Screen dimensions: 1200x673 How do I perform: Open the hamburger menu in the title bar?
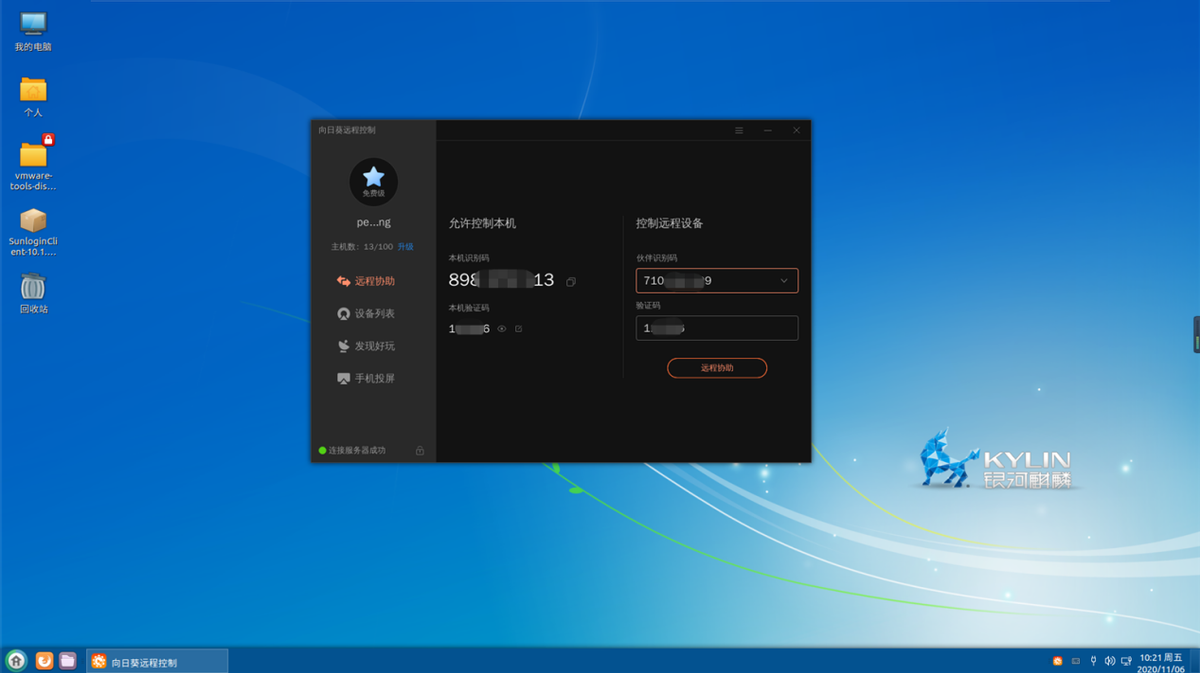pyautogui.click(x=739, y=130)
